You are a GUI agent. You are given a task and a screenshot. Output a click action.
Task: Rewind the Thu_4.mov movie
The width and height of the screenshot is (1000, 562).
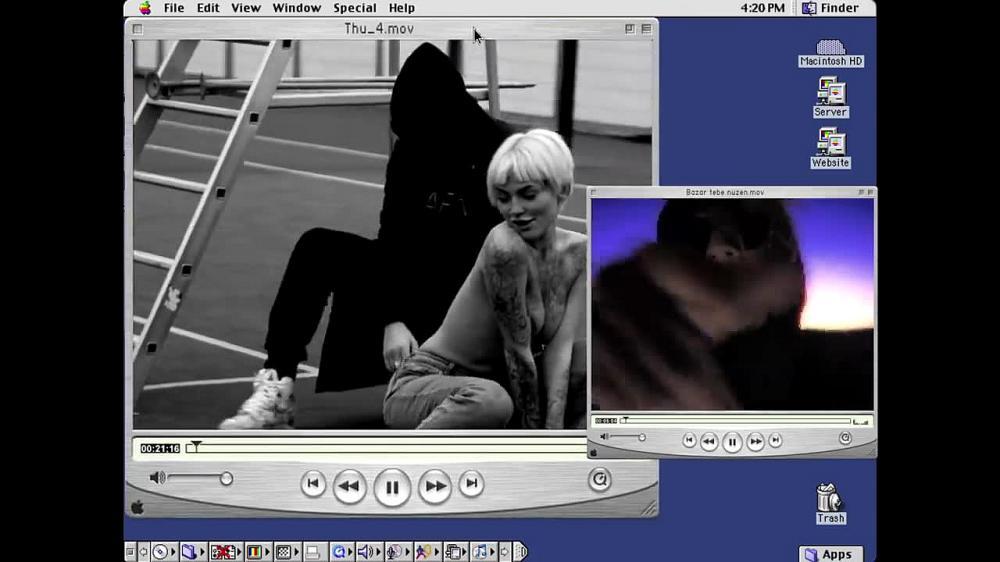tap(348, 487)
